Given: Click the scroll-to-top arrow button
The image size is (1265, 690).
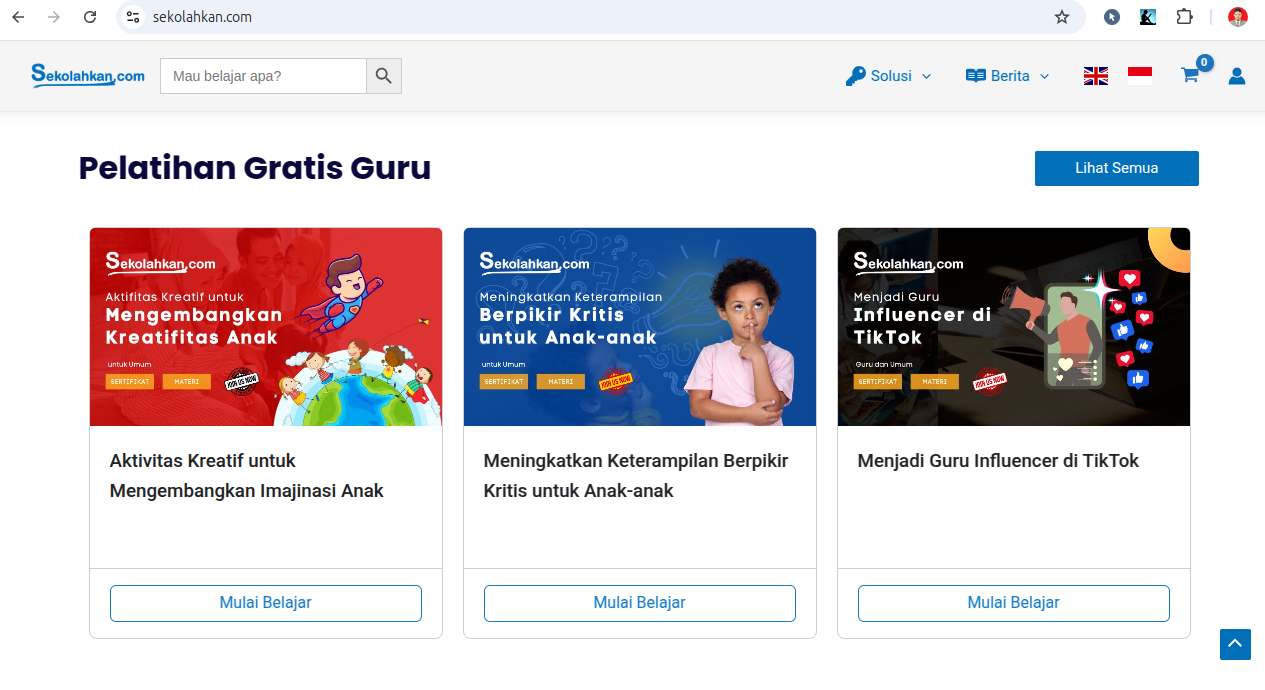Looking at the screenshot, I should click(x=1235, y=644).
